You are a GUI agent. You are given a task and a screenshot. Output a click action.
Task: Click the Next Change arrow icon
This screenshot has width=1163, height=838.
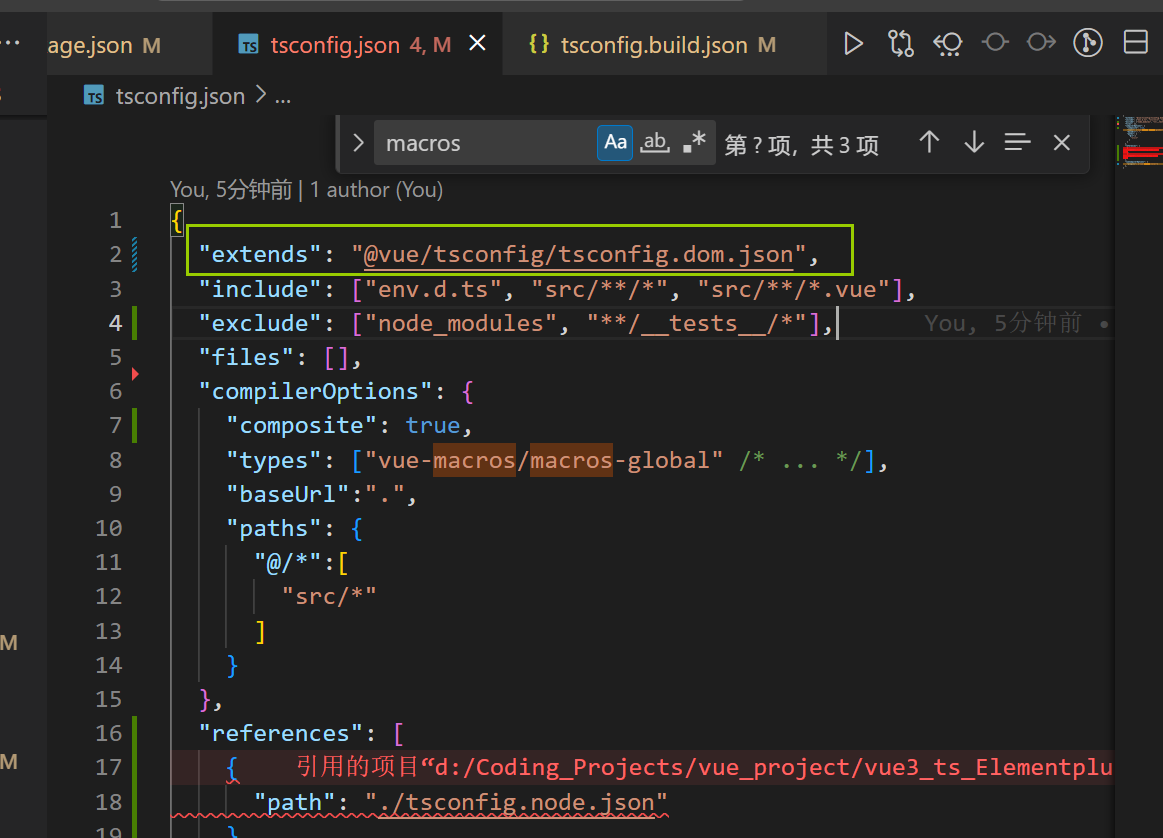pyautogui.click(x=1041, y=43)
